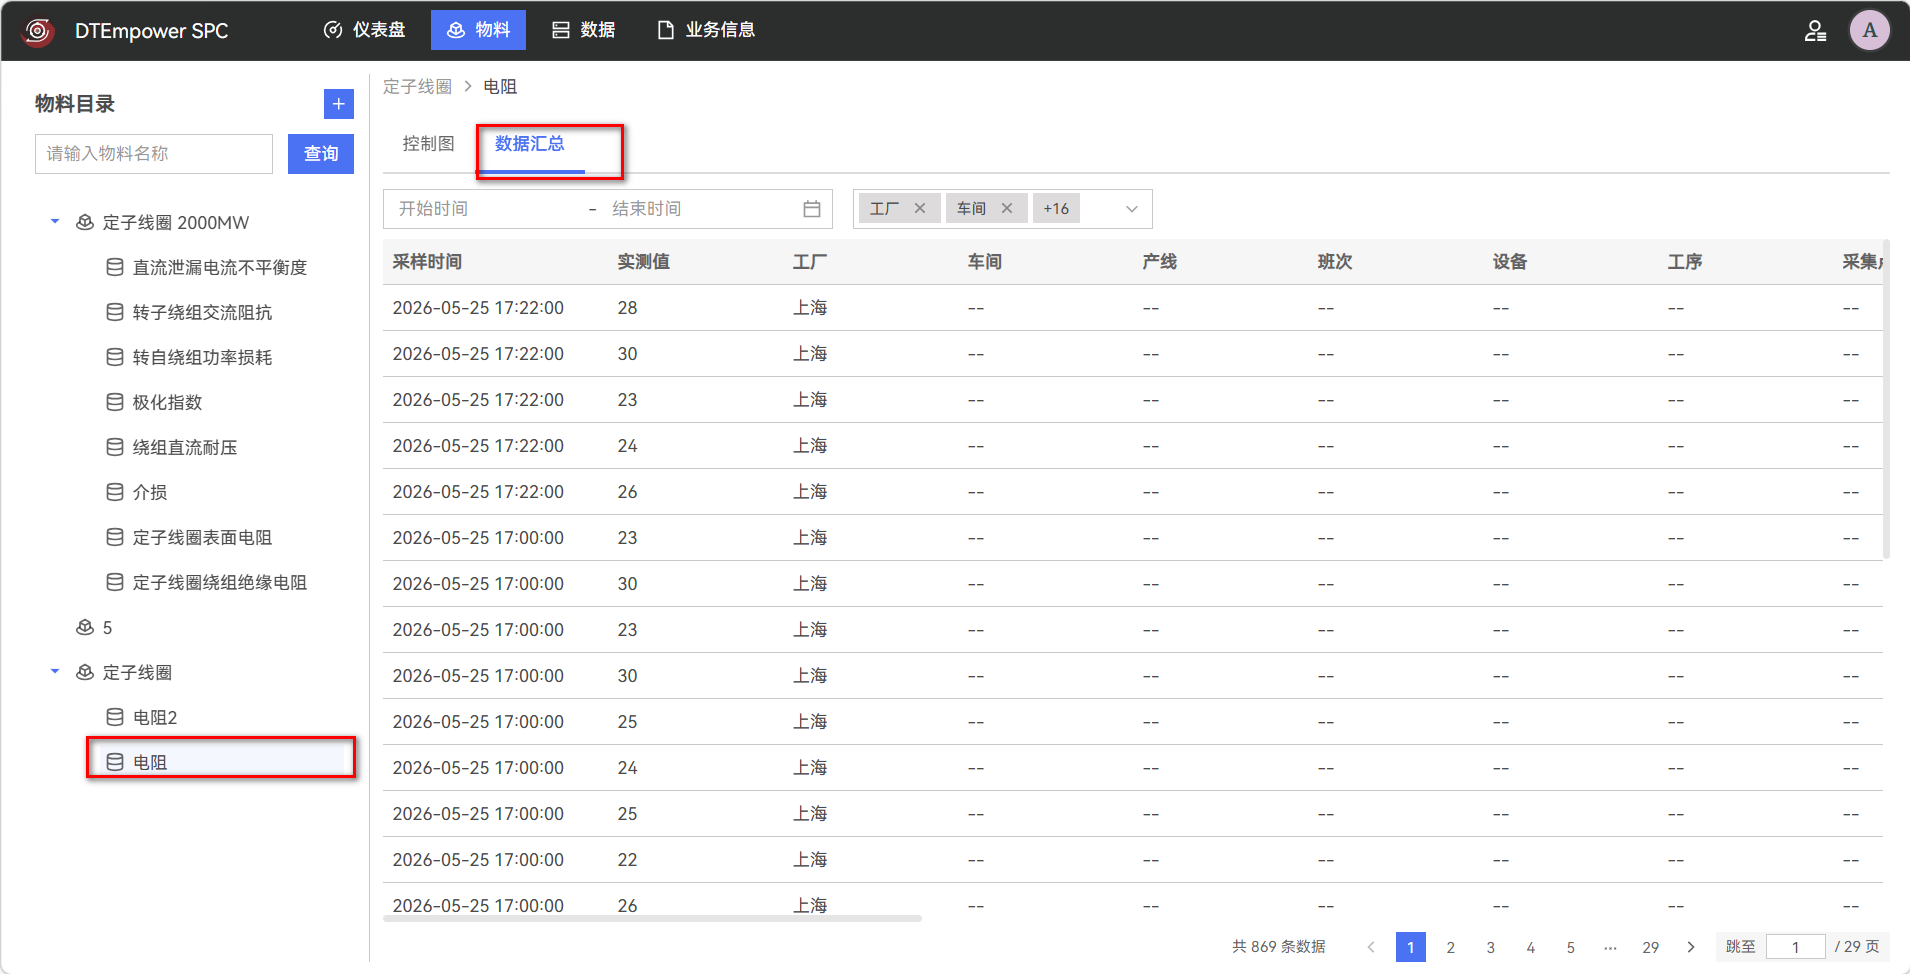The image size is (1910, 974).
Task: Go to page 4
Action: 1531,947
